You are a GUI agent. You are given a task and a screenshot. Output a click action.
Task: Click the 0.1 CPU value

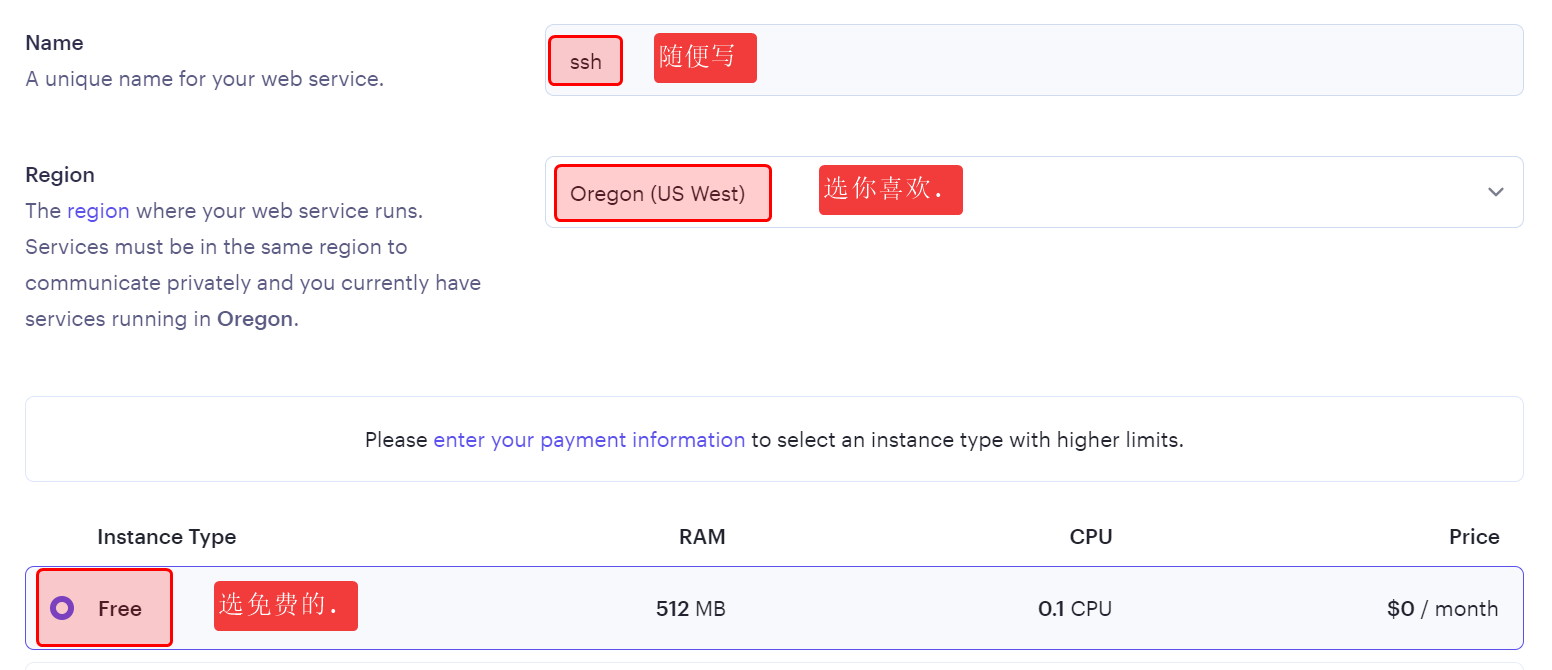point(1075,608)
